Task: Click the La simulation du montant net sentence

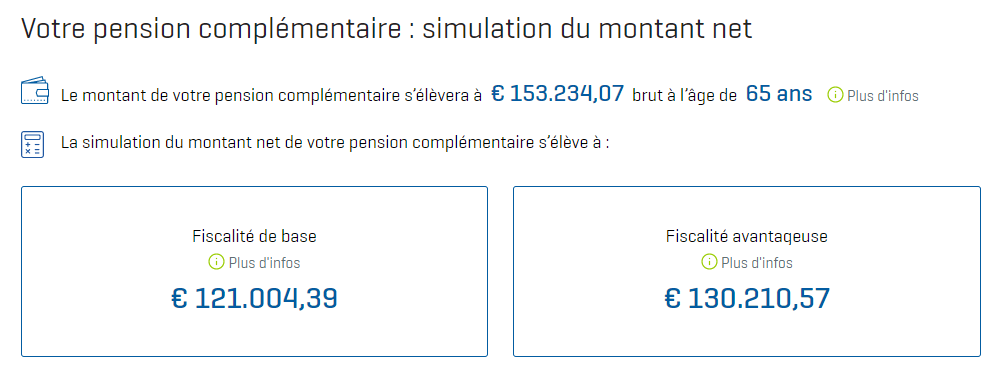Action: coord(335,142)
